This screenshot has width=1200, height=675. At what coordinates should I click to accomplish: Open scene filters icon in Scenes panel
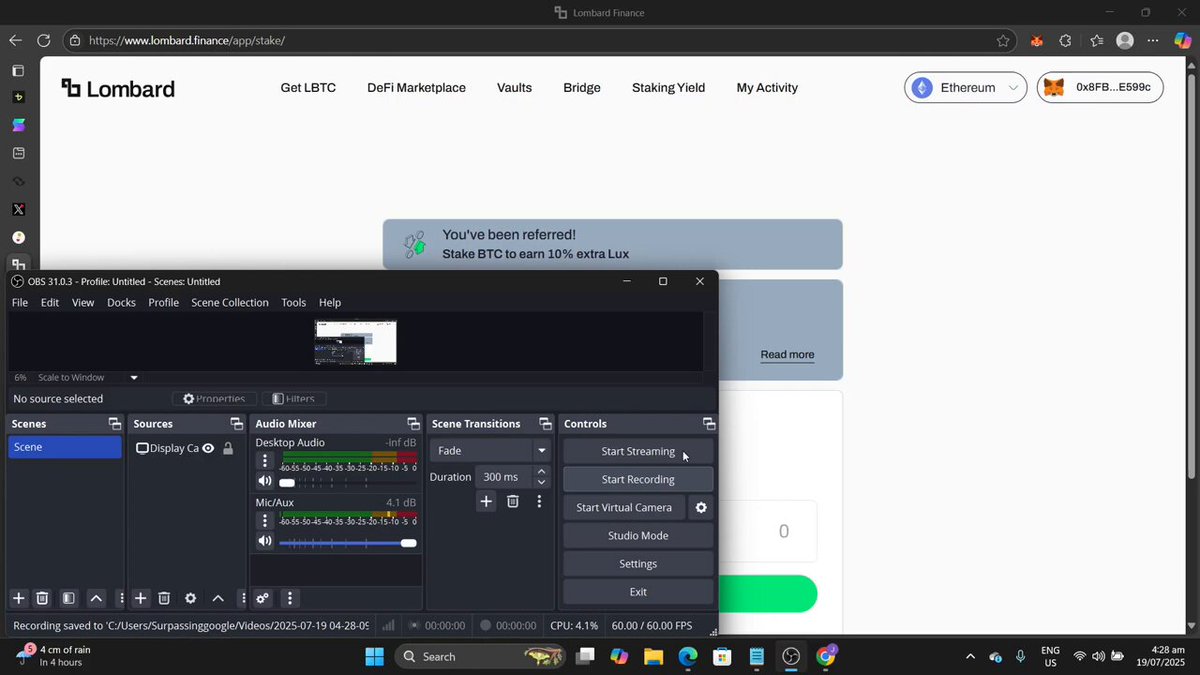coord(68,598)
